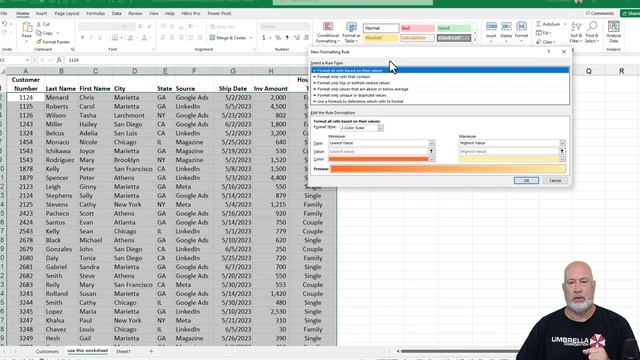Click the Copy icon in Clipboard group
This screenshot has width=640, height=360.
39,33
